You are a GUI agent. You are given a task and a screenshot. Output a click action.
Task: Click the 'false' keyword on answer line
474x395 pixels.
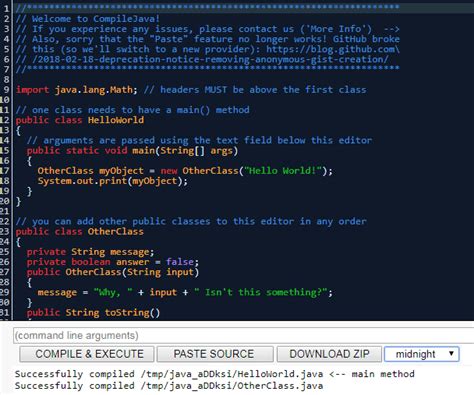(x=180, y=262)
